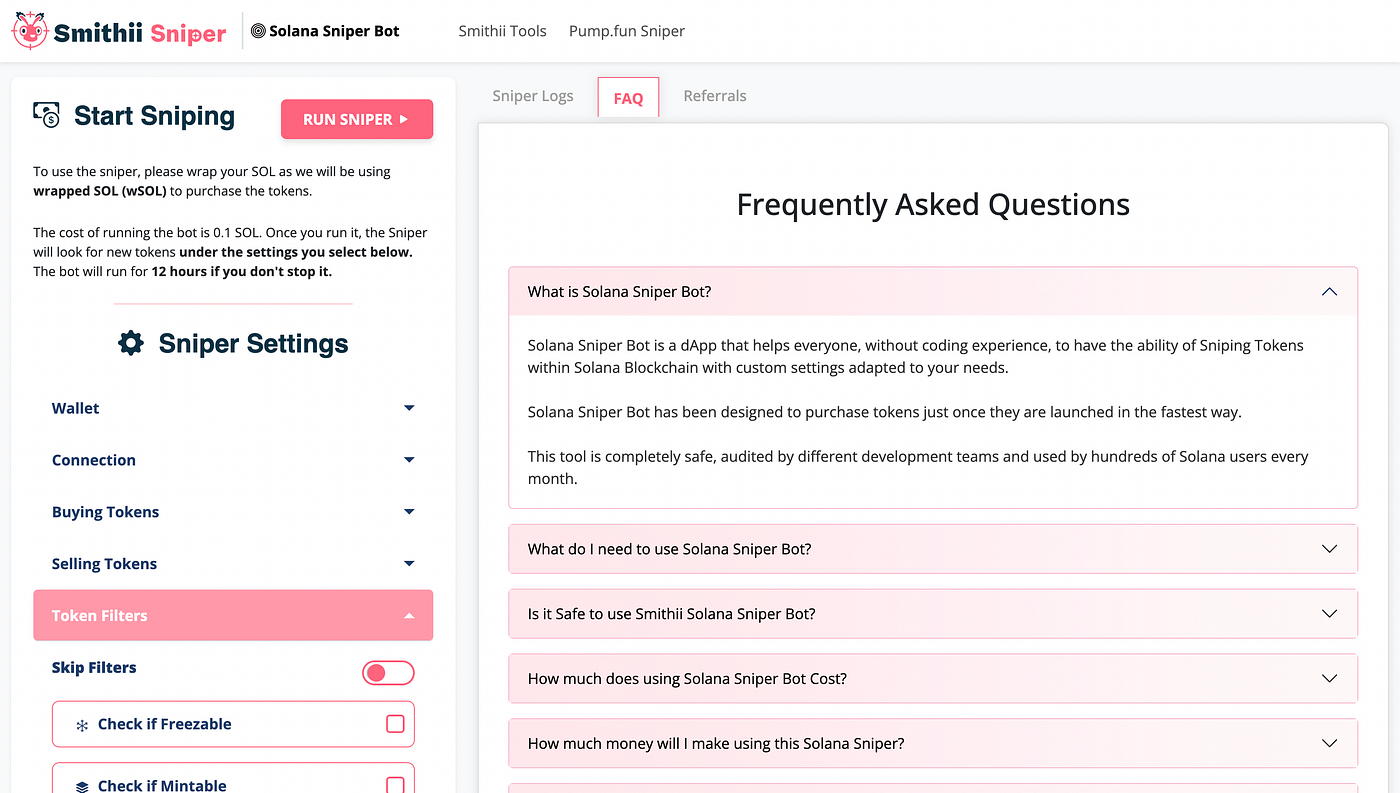Image resolution: width=1400 pixels, height=793 pixels.
Task: Click the 'under the settings you select below.' text
Action: tap(296, 252)
